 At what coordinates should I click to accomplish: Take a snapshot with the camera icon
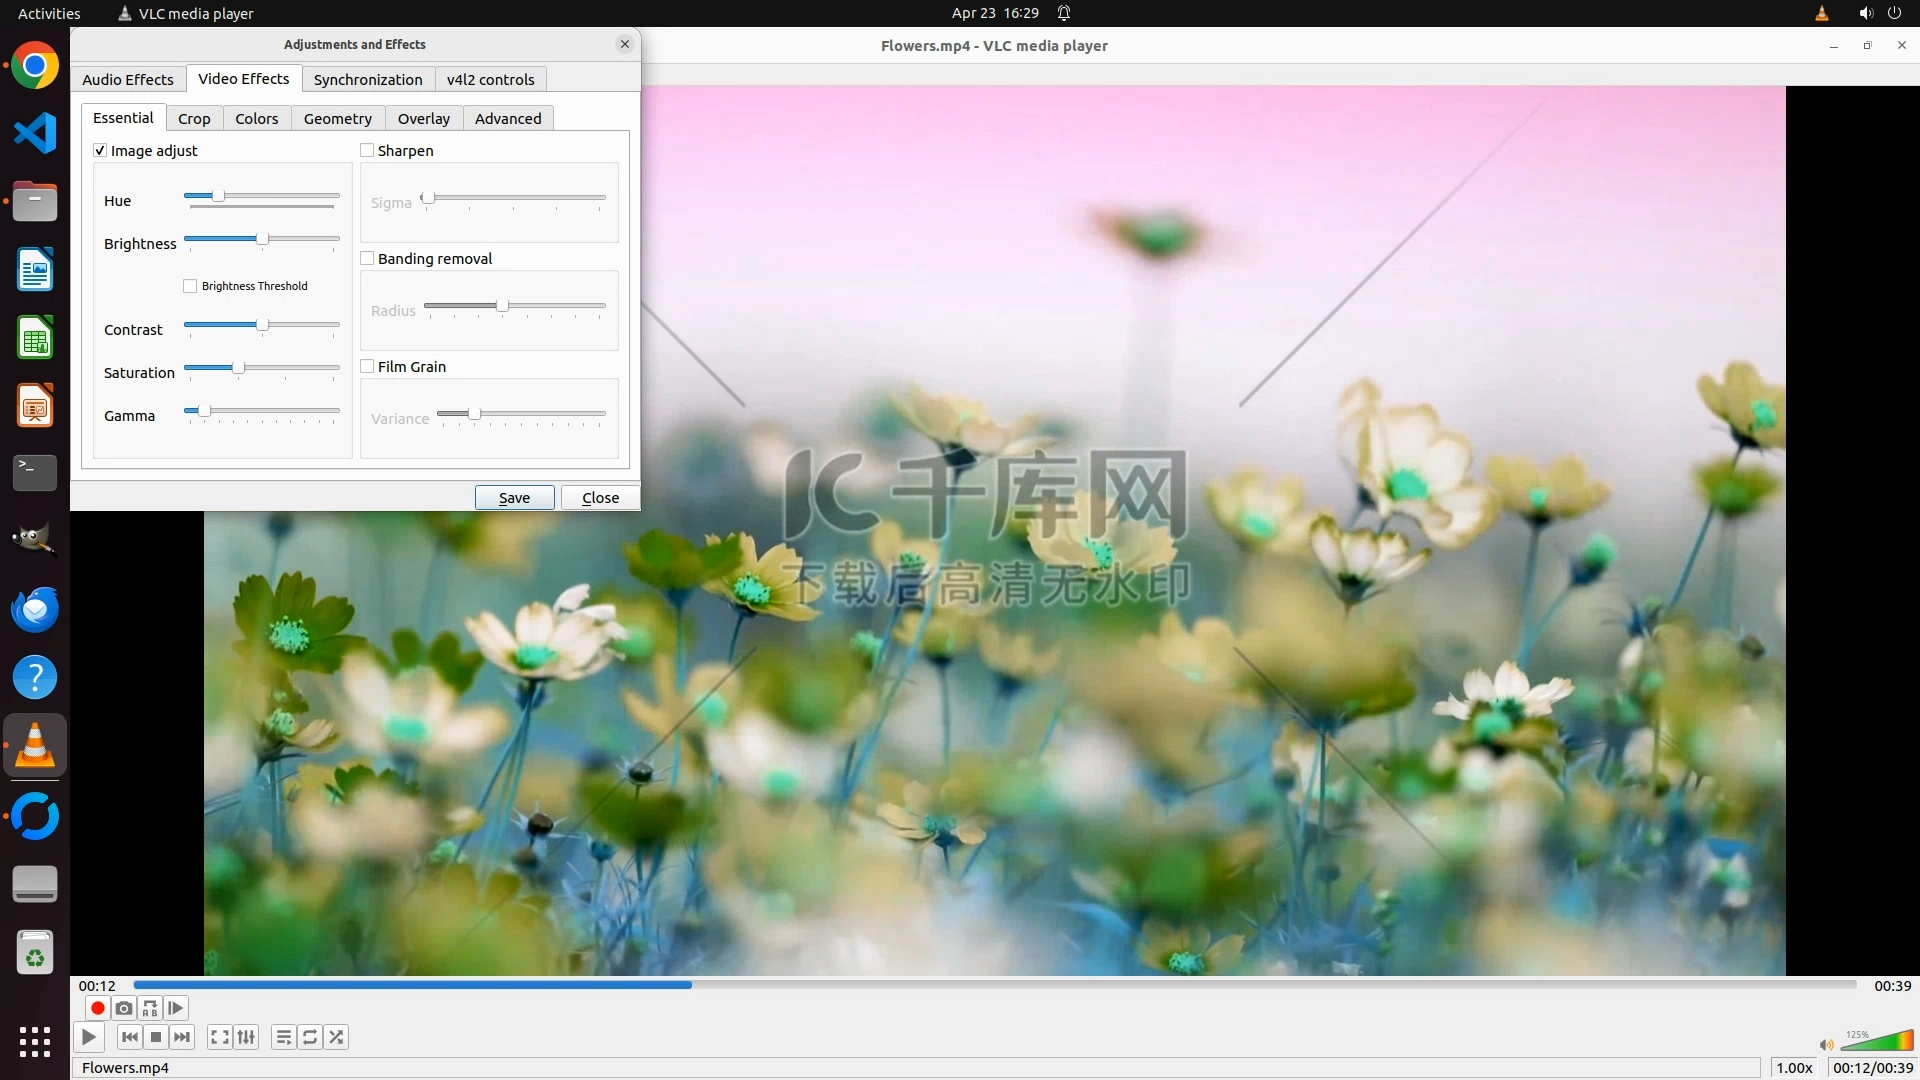tap(124, 1008)
